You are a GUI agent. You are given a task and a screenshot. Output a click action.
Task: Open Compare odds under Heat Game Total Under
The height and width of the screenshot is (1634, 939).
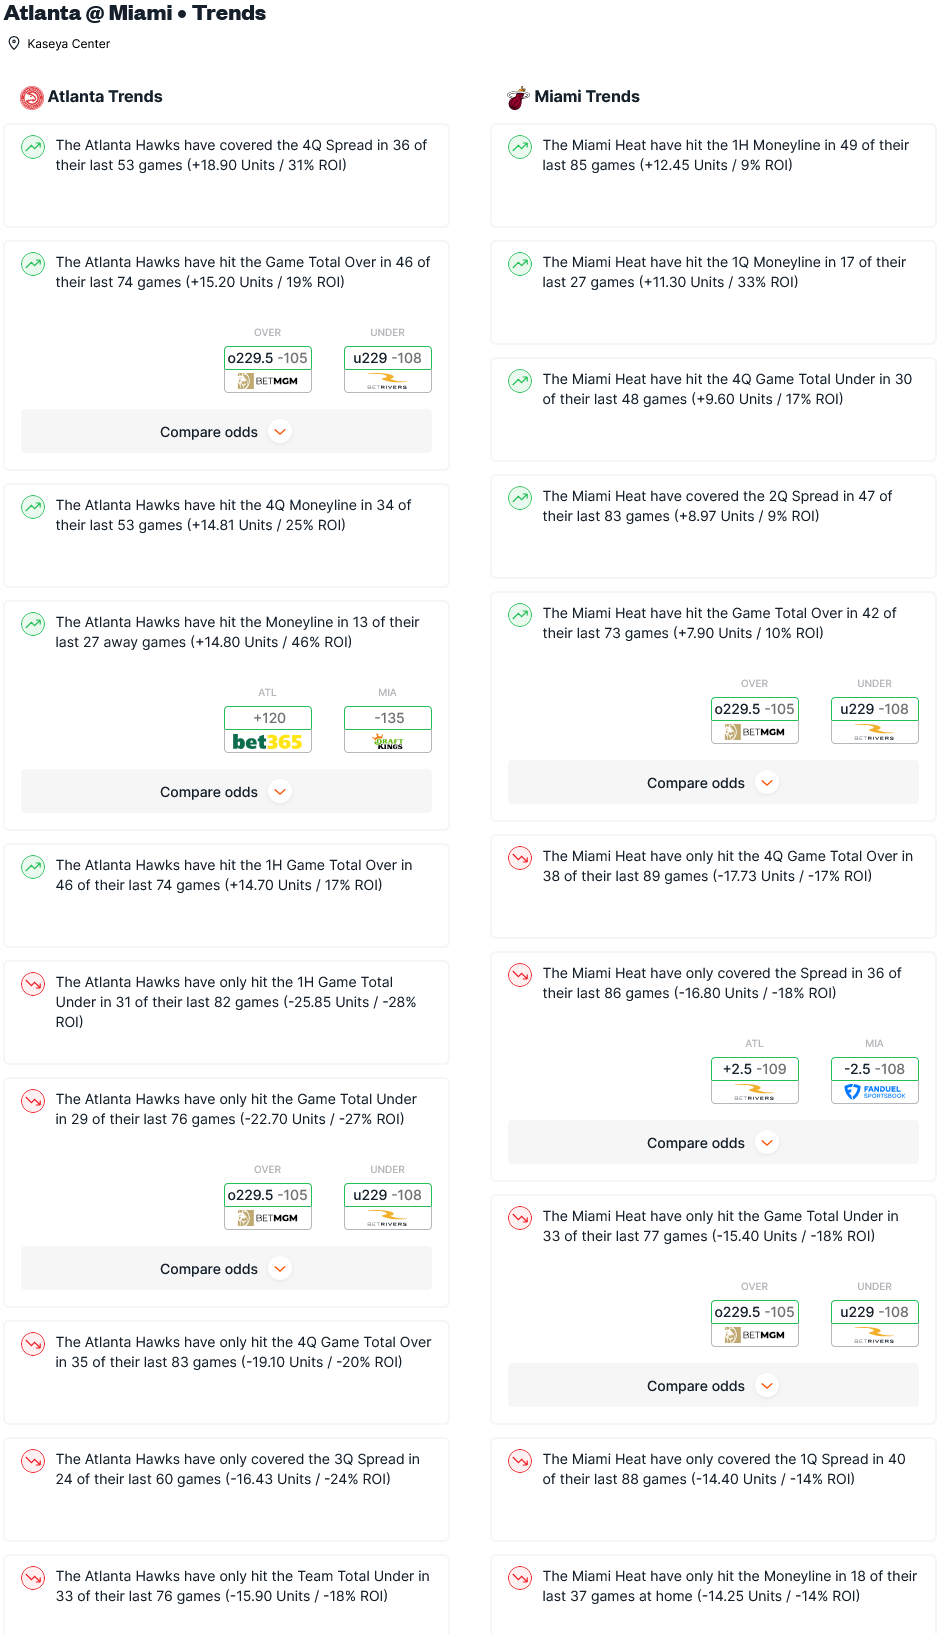pyautogui.click(x=713, y=1386)
